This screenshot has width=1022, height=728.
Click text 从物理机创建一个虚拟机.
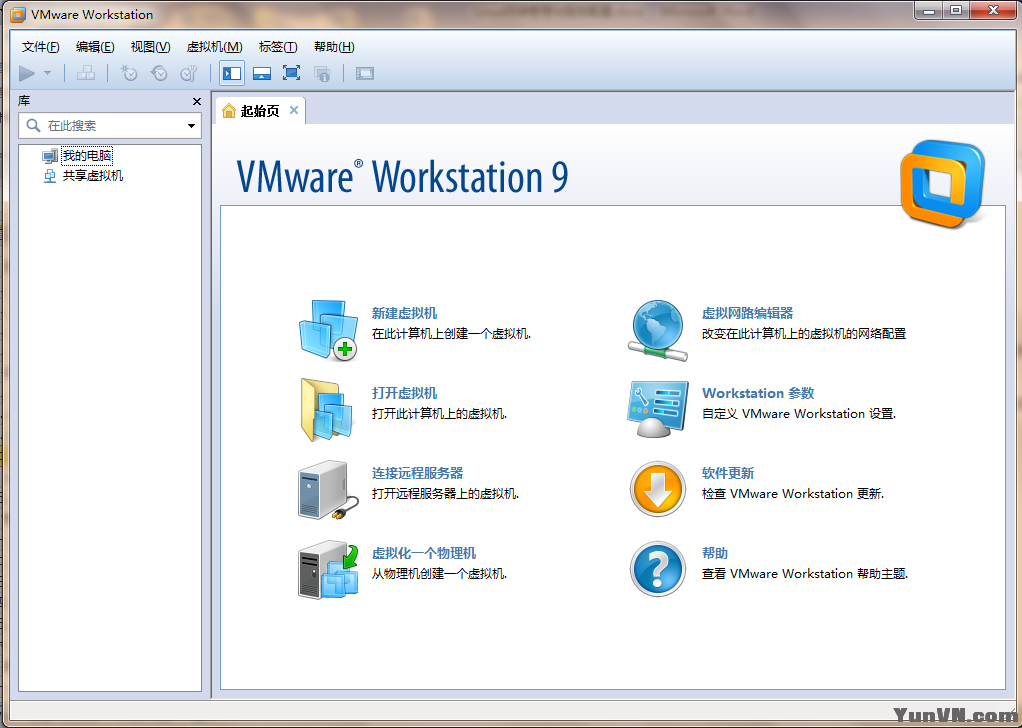439,575
